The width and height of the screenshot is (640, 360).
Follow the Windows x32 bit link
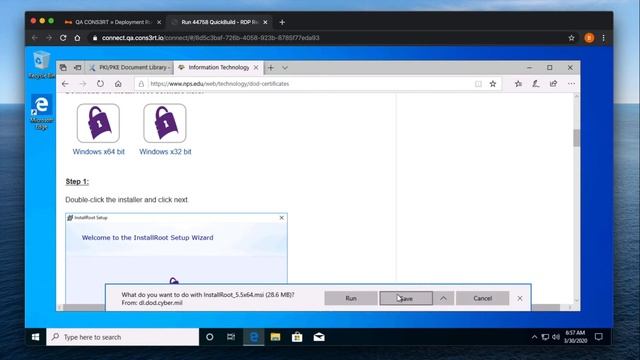[165, 151]
